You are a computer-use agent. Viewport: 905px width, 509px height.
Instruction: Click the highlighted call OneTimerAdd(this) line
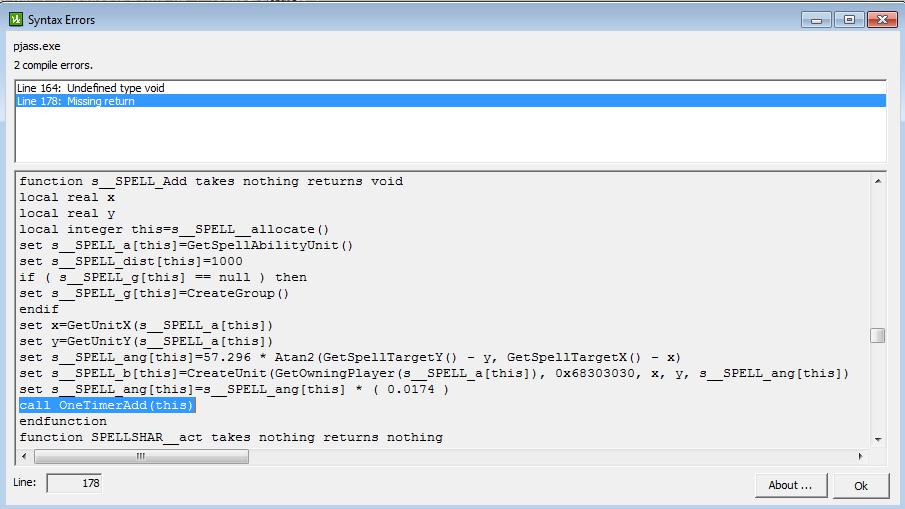coord(107,405)
